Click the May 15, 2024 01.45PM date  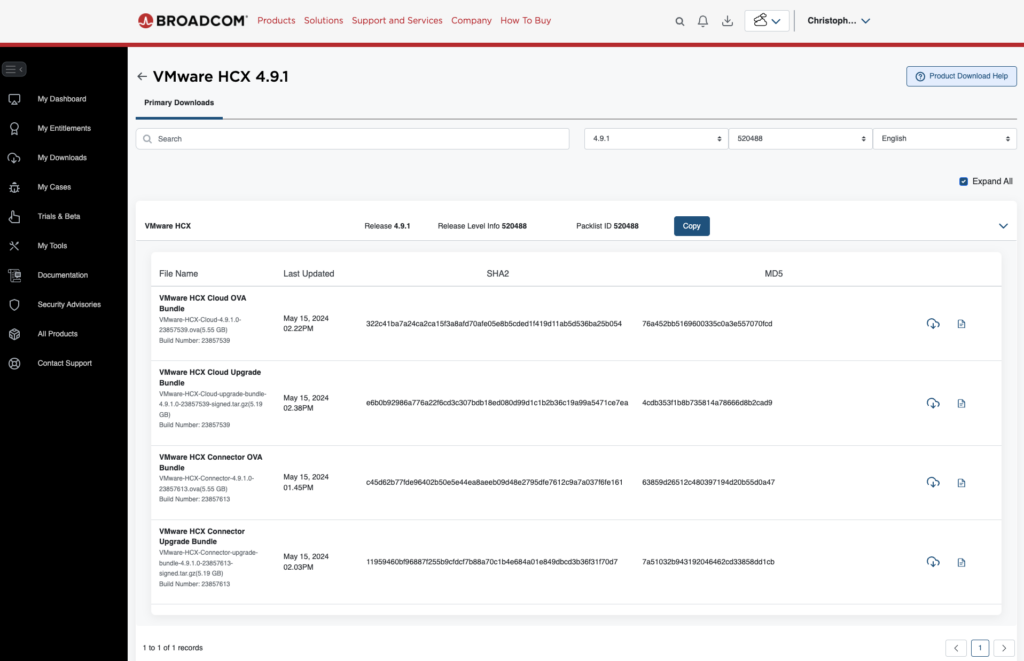tap(306, 483)
